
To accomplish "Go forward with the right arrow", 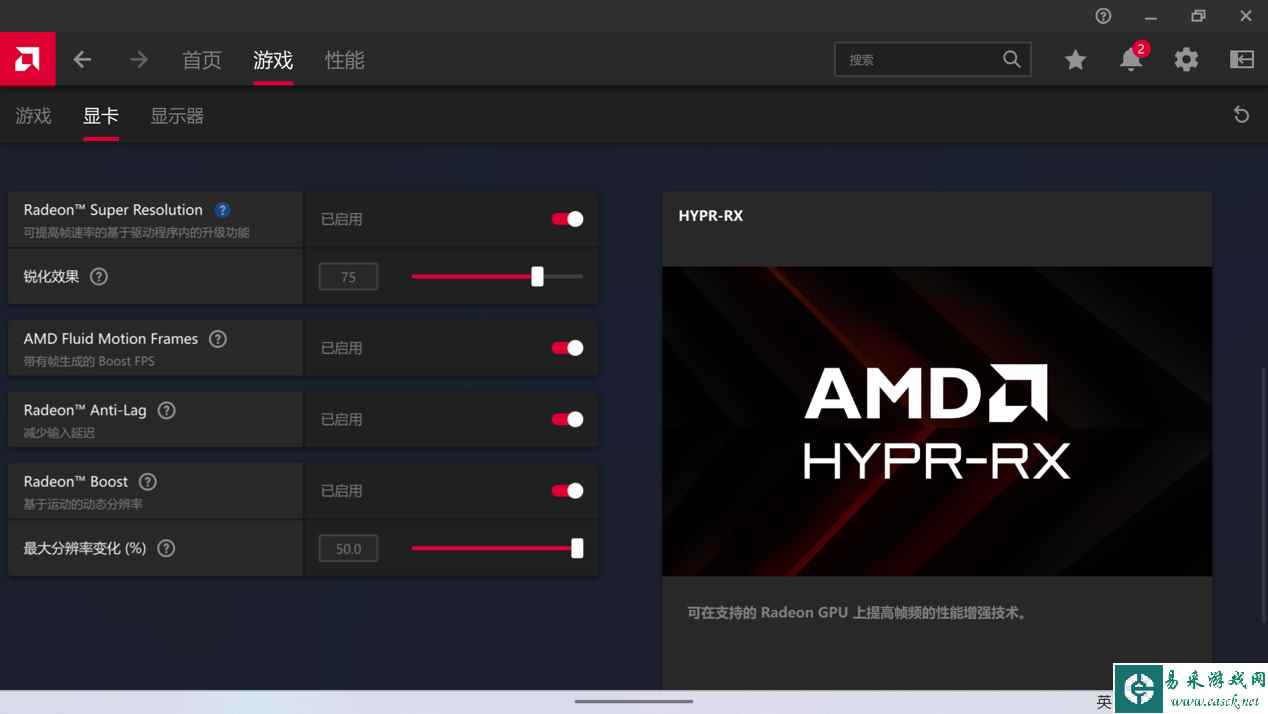I will (x=139, y=60).
